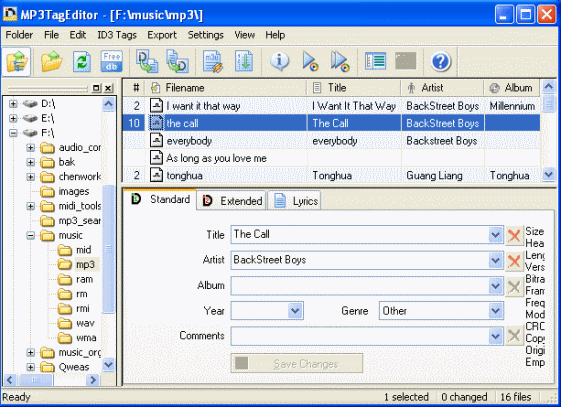Collapse the music folder node
This screenshot has width=561, height=407.
31,235
